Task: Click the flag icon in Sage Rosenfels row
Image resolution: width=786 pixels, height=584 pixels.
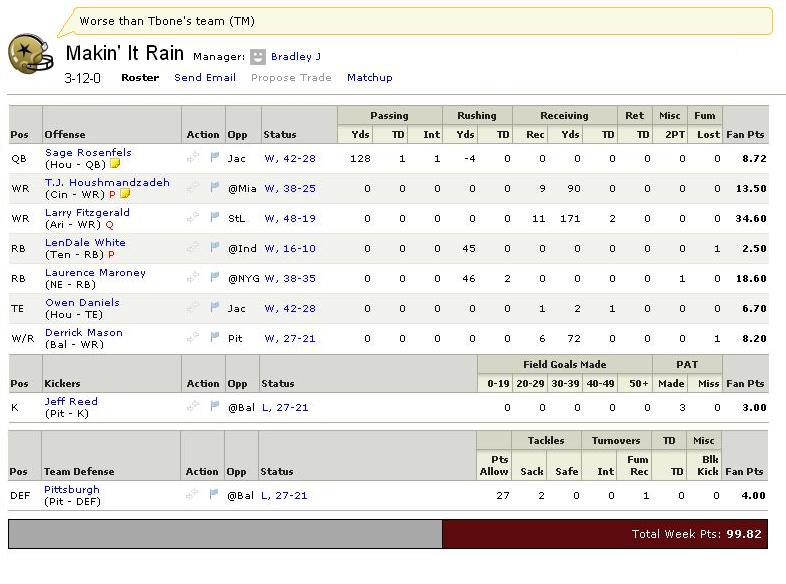Action: [215, 157]
